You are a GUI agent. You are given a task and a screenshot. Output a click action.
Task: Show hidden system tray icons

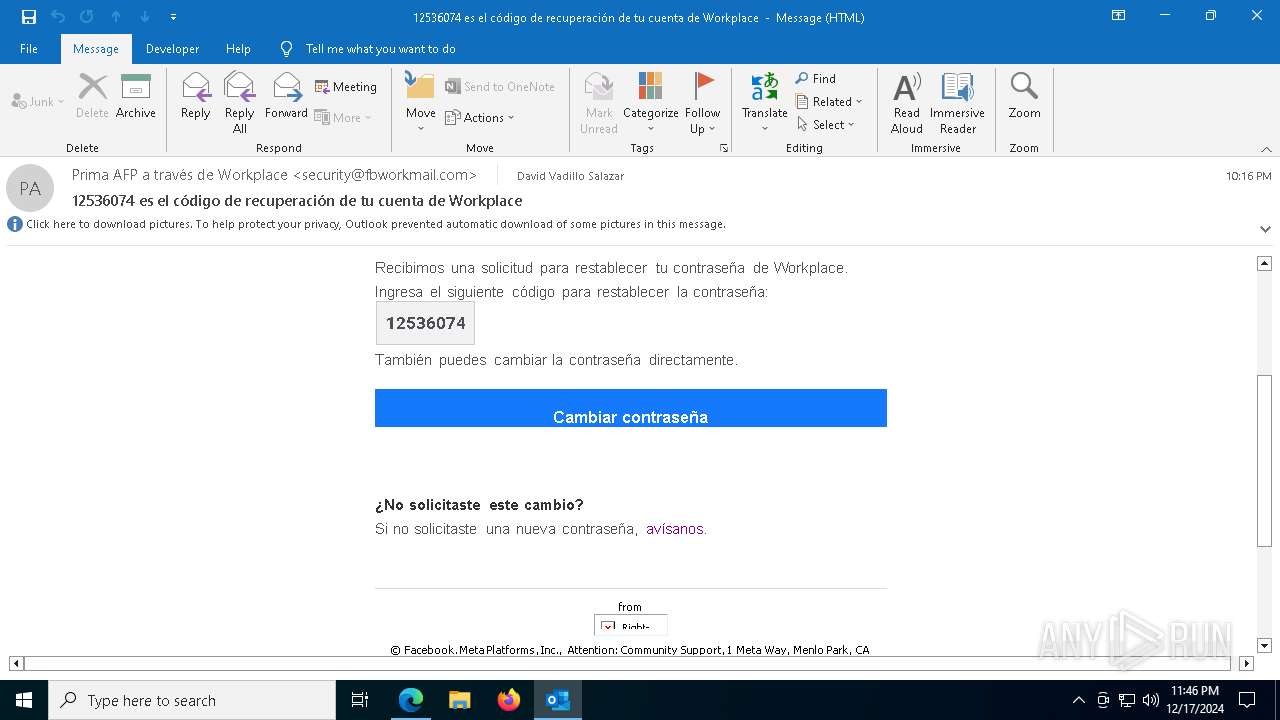click(x=1078, y=700)
